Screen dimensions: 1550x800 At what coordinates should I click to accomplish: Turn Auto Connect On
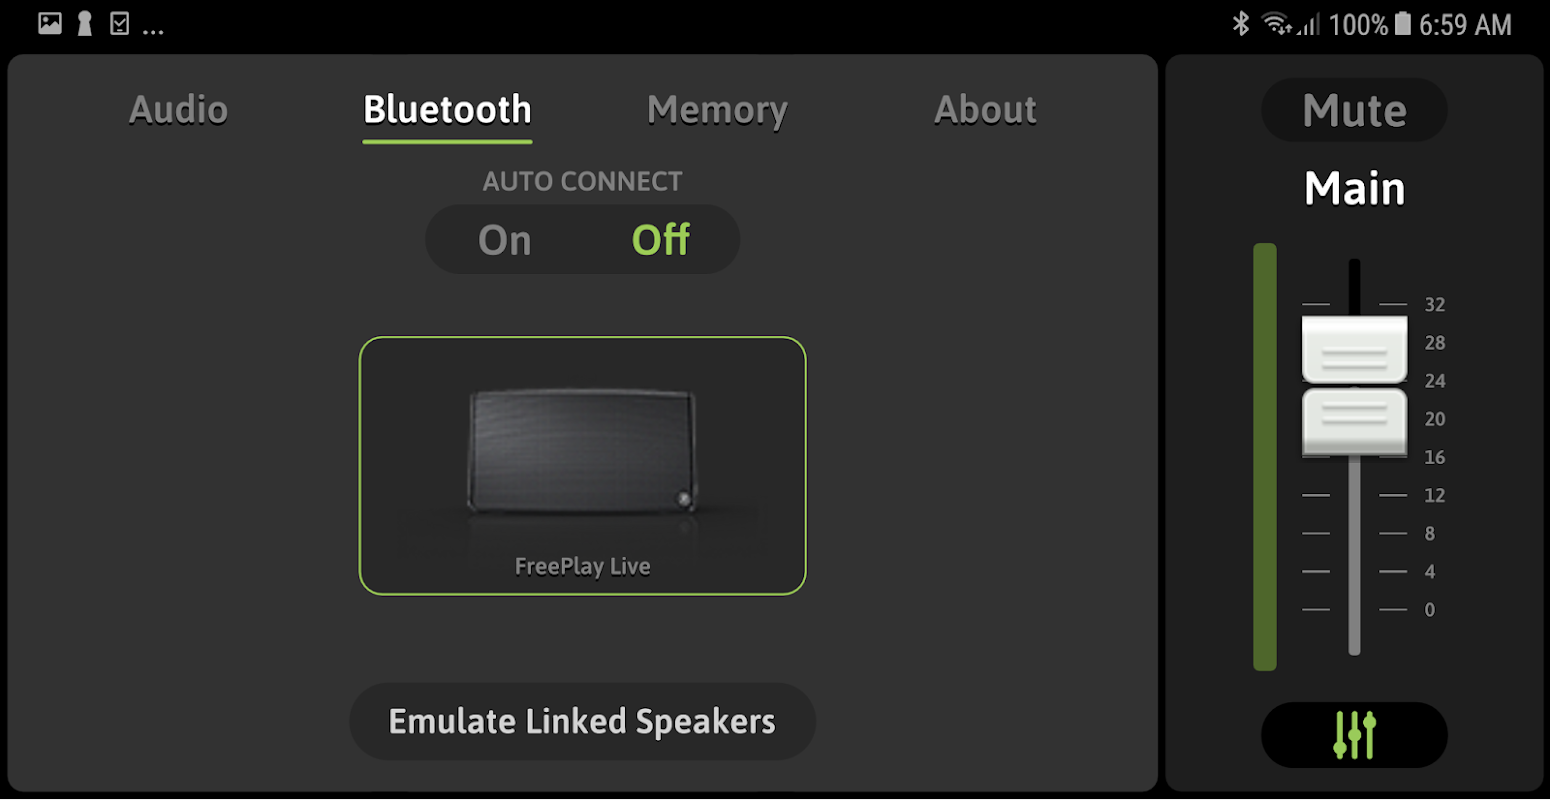click(504, 240)
